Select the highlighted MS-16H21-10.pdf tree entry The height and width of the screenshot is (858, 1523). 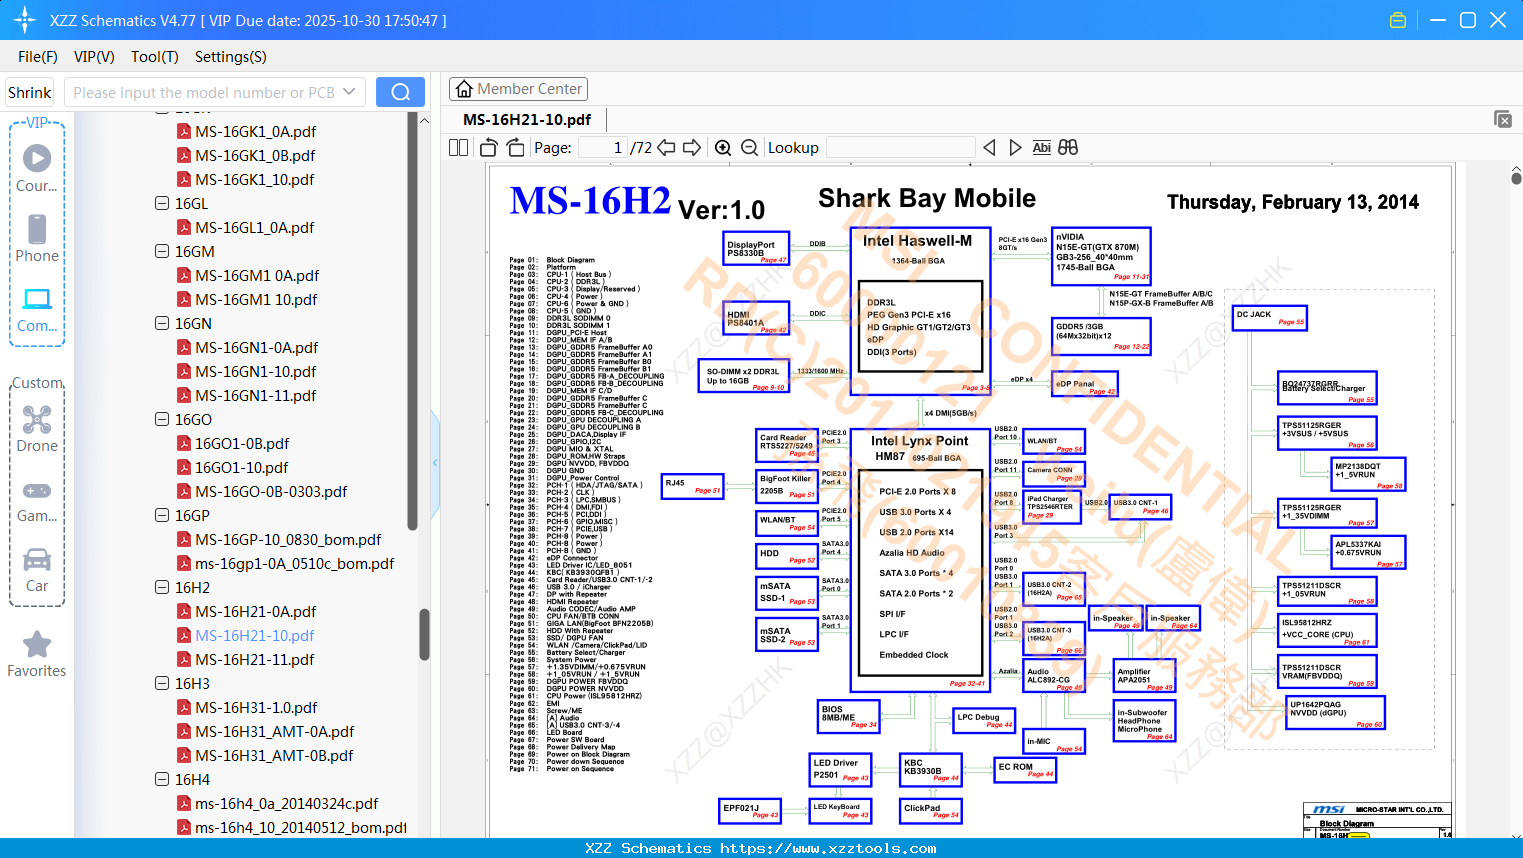255,635
